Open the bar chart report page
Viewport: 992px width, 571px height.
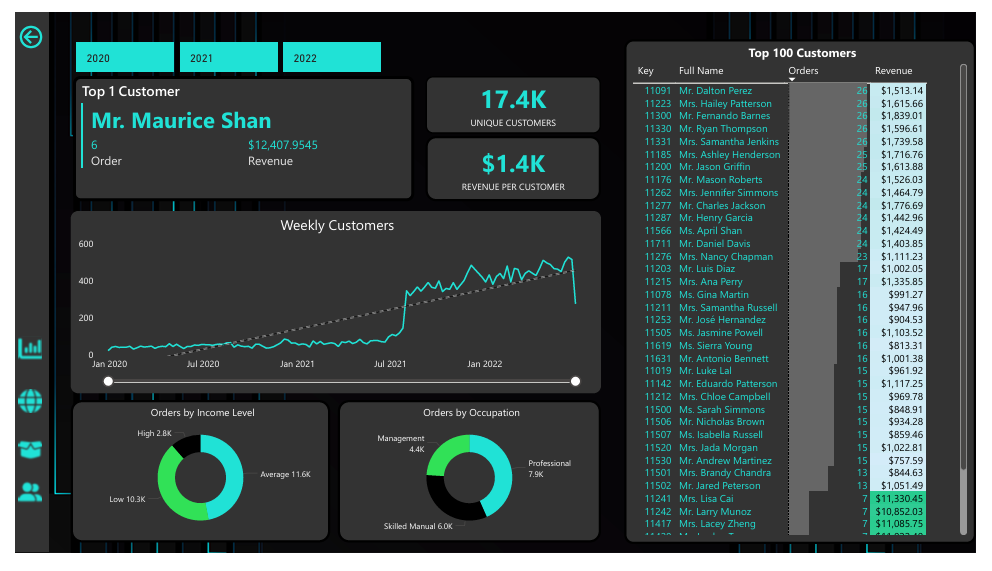31,348
